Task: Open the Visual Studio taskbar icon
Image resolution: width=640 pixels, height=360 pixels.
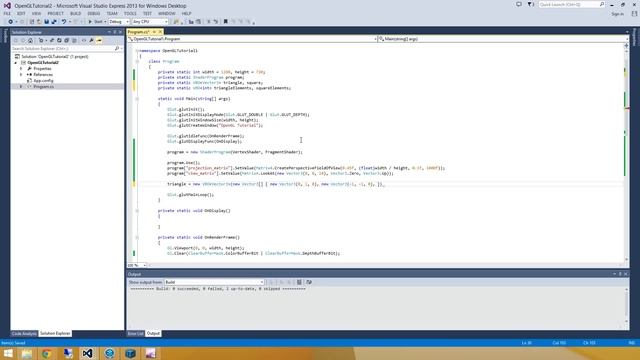Action: point(87,353)
